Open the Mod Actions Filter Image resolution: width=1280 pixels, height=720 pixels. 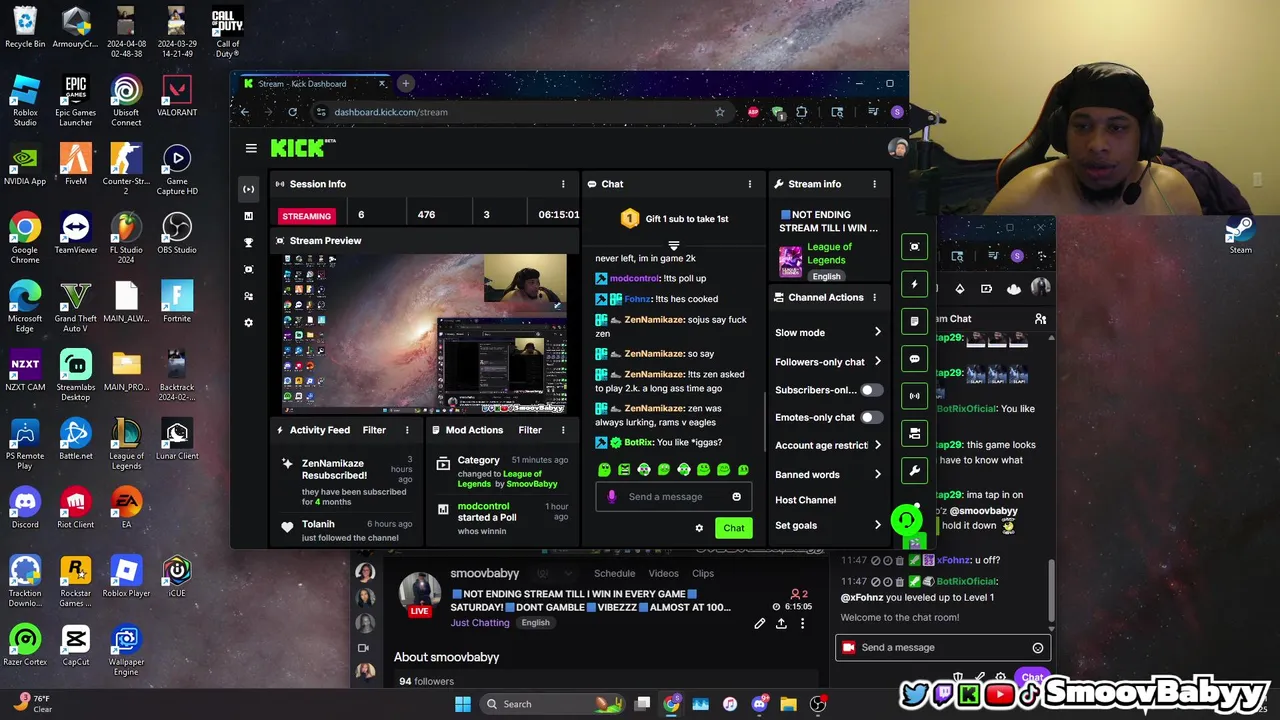pos(530,430)
